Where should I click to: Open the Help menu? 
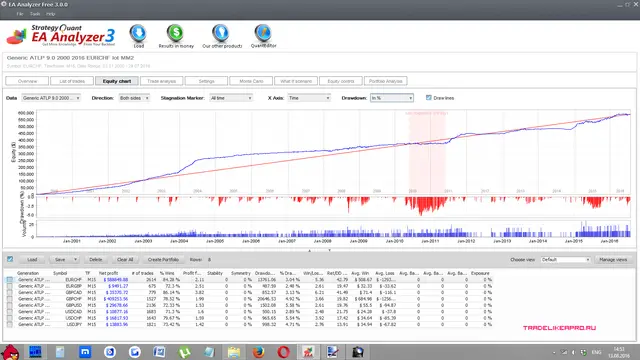pos(50,14)
